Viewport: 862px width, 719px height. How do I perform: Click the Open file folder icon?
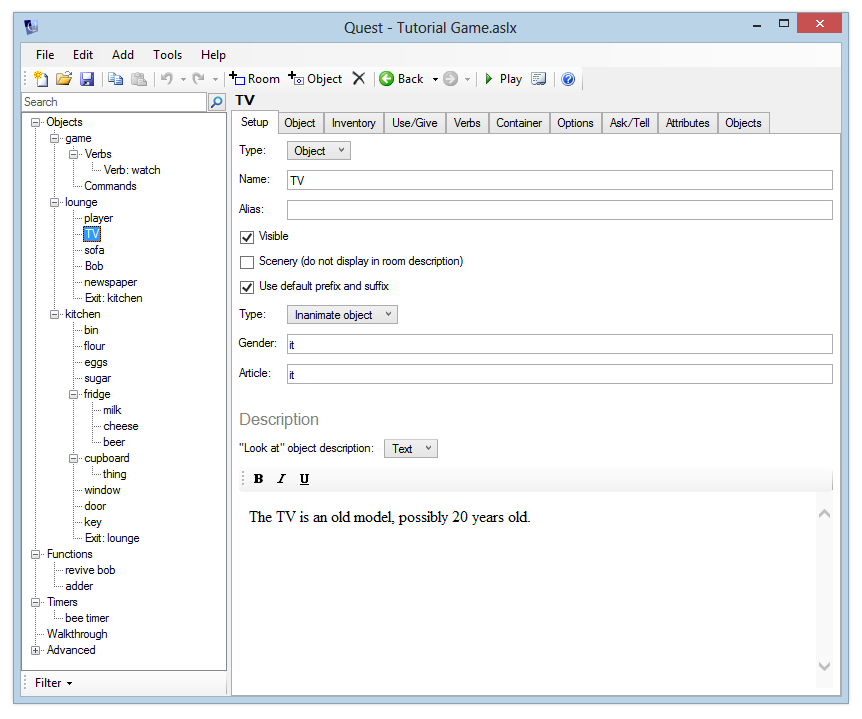[64, 79]
